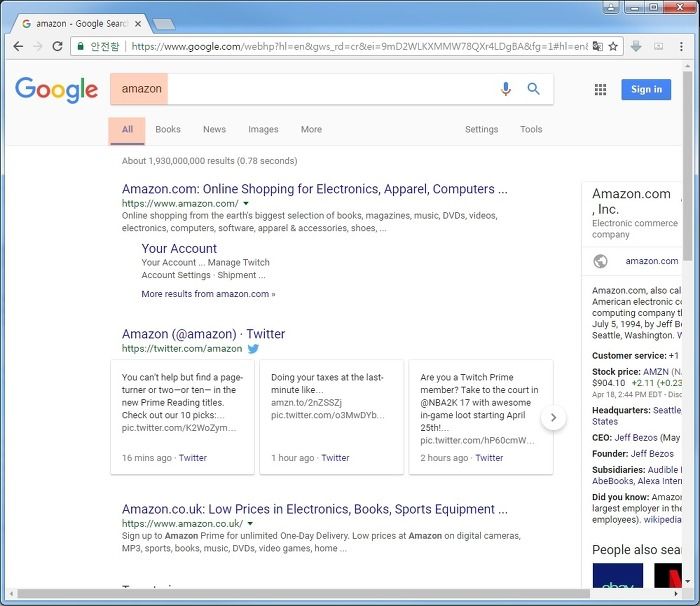This screenshot has width=700, height=606.
Task: Click the https://twitter.com/amazon URL text
Action: (182, 349)
